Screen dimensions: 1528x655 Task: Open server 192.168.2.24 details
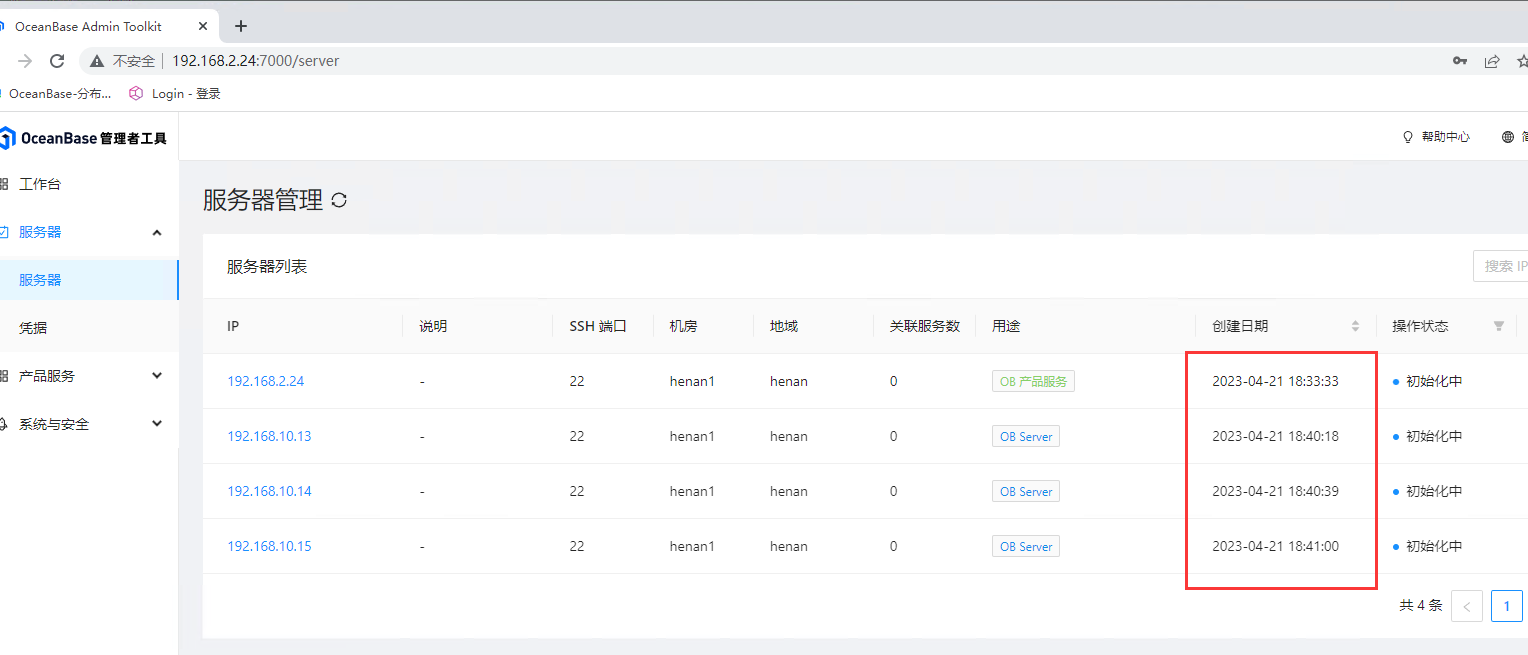pyautogui.click(x=265, y=381)
